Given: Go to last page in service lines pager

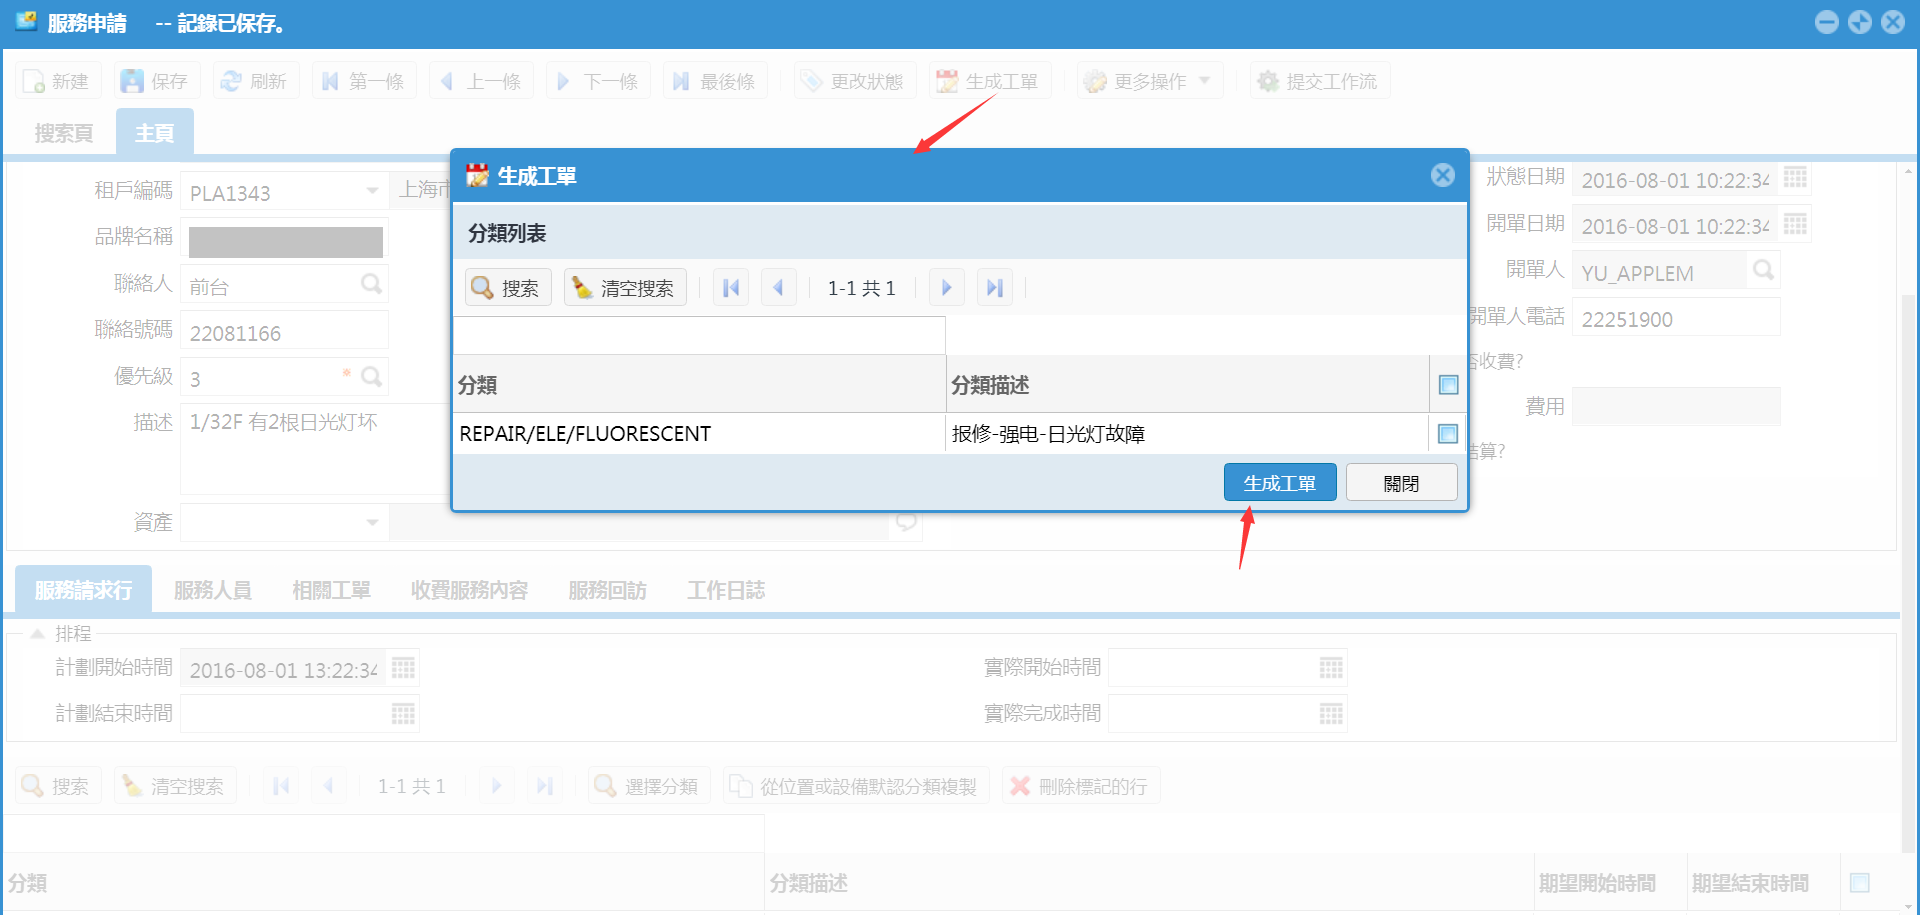Looking at the screenshot, I should point(544,786).
